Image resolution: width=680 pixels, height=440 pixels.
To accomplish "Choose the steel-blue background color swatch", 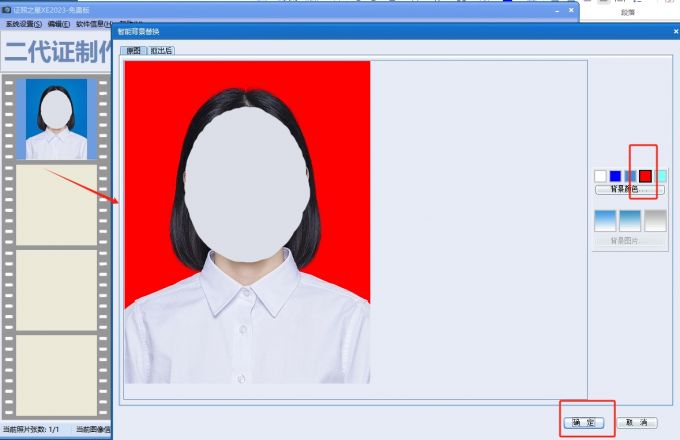I will coord(630,177).
